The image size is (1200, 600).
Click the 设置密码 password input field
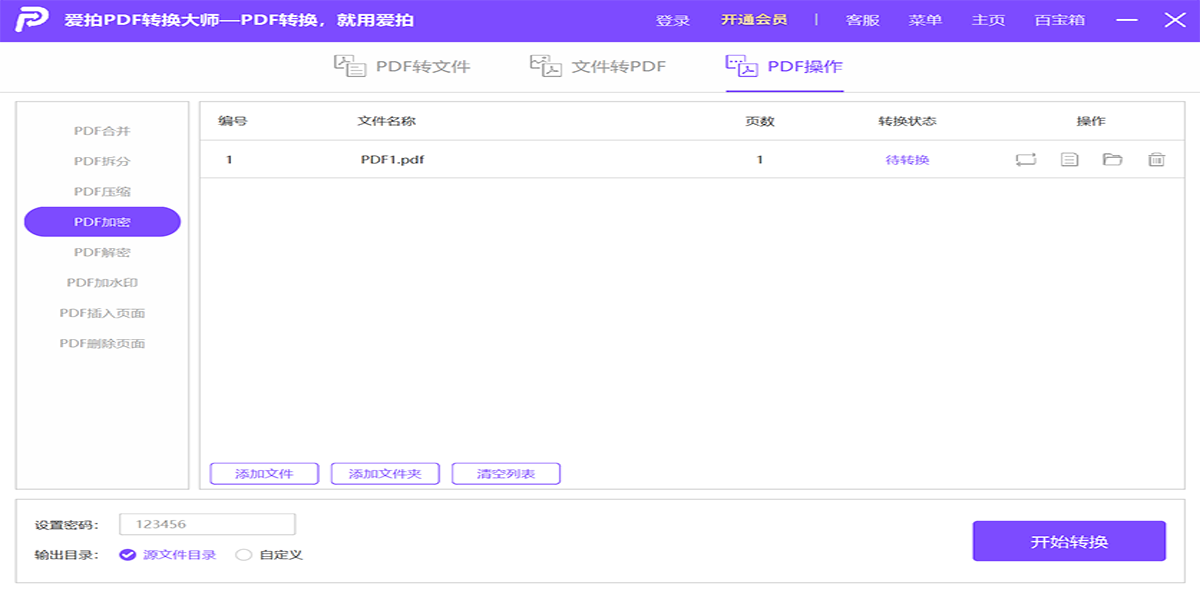point(207,524)
